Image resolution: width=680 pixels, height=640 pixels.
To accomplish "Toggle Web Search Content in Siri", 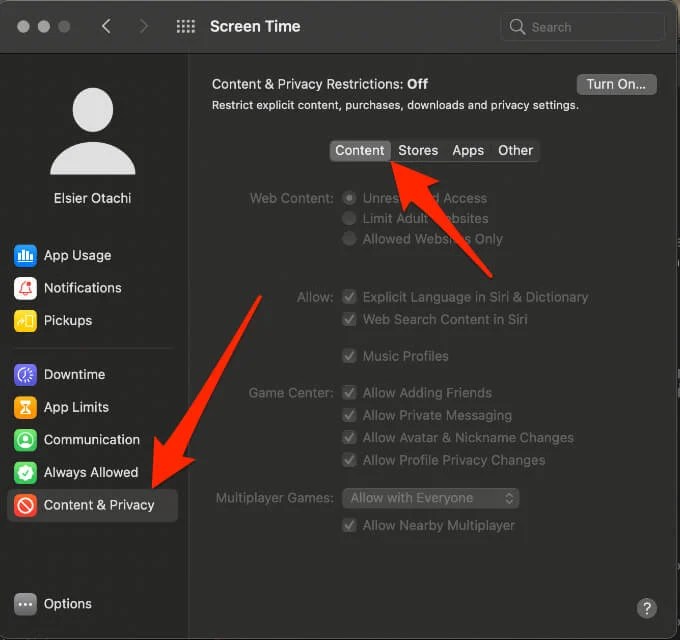I will (349, 320).
